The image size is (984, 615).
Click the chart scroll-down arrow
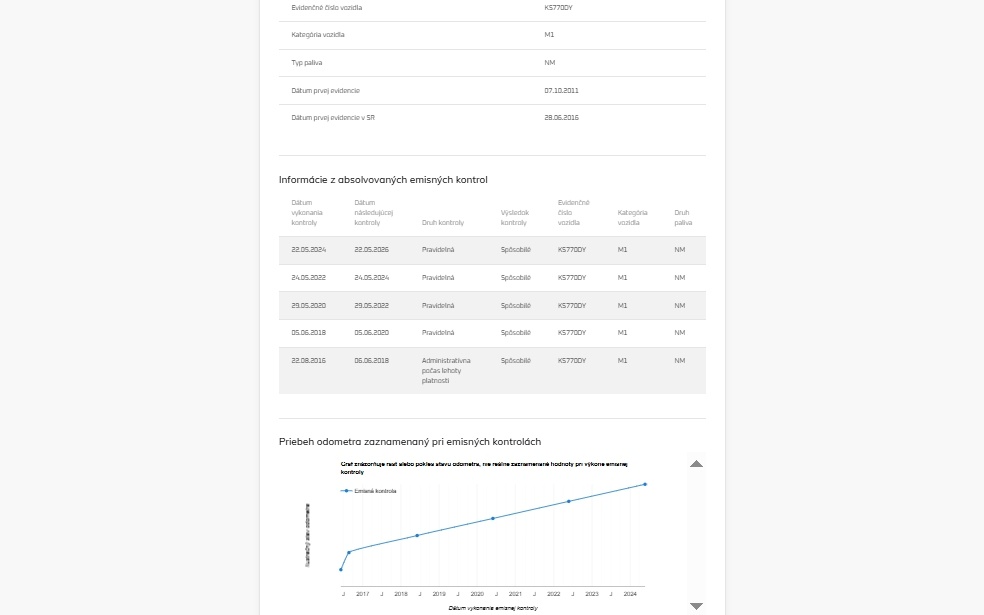click(697, 606)
